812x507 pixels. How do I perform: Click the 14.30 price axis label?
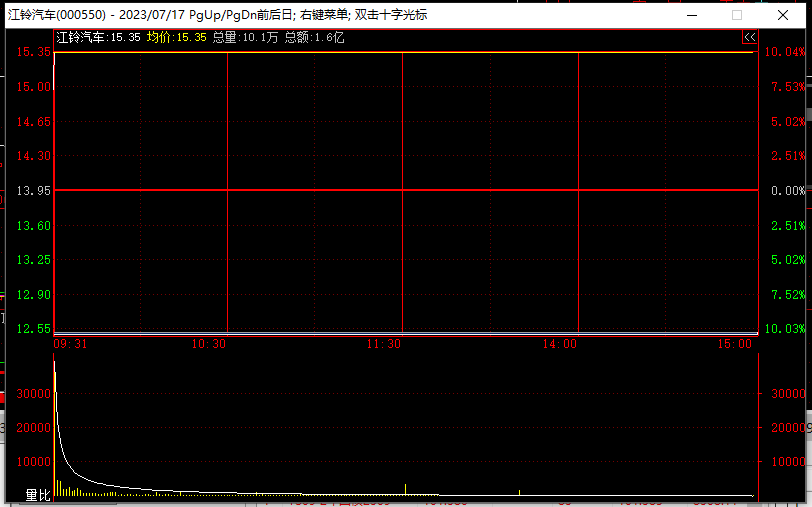click(x=34, y=156)
